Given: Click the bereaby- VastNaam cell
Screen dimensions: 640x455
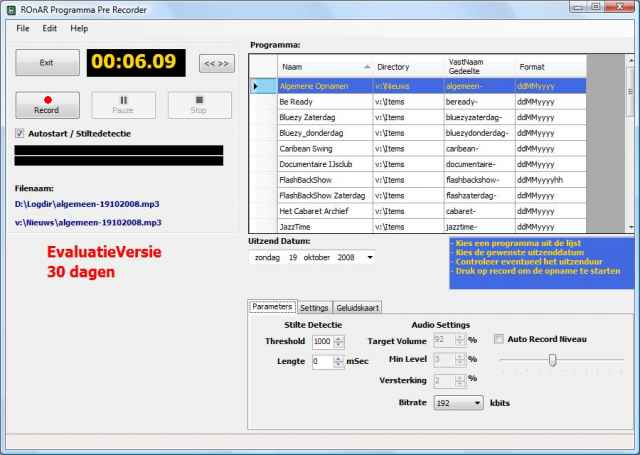Looking at the screenshot, I should click(x=479, y=102).
